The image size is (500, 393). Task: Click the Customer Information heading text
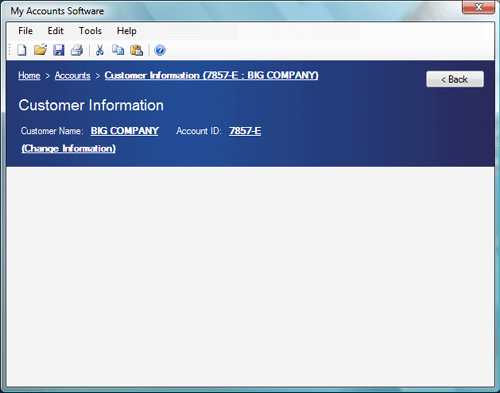pyautogui.click(x=91, y=105)
